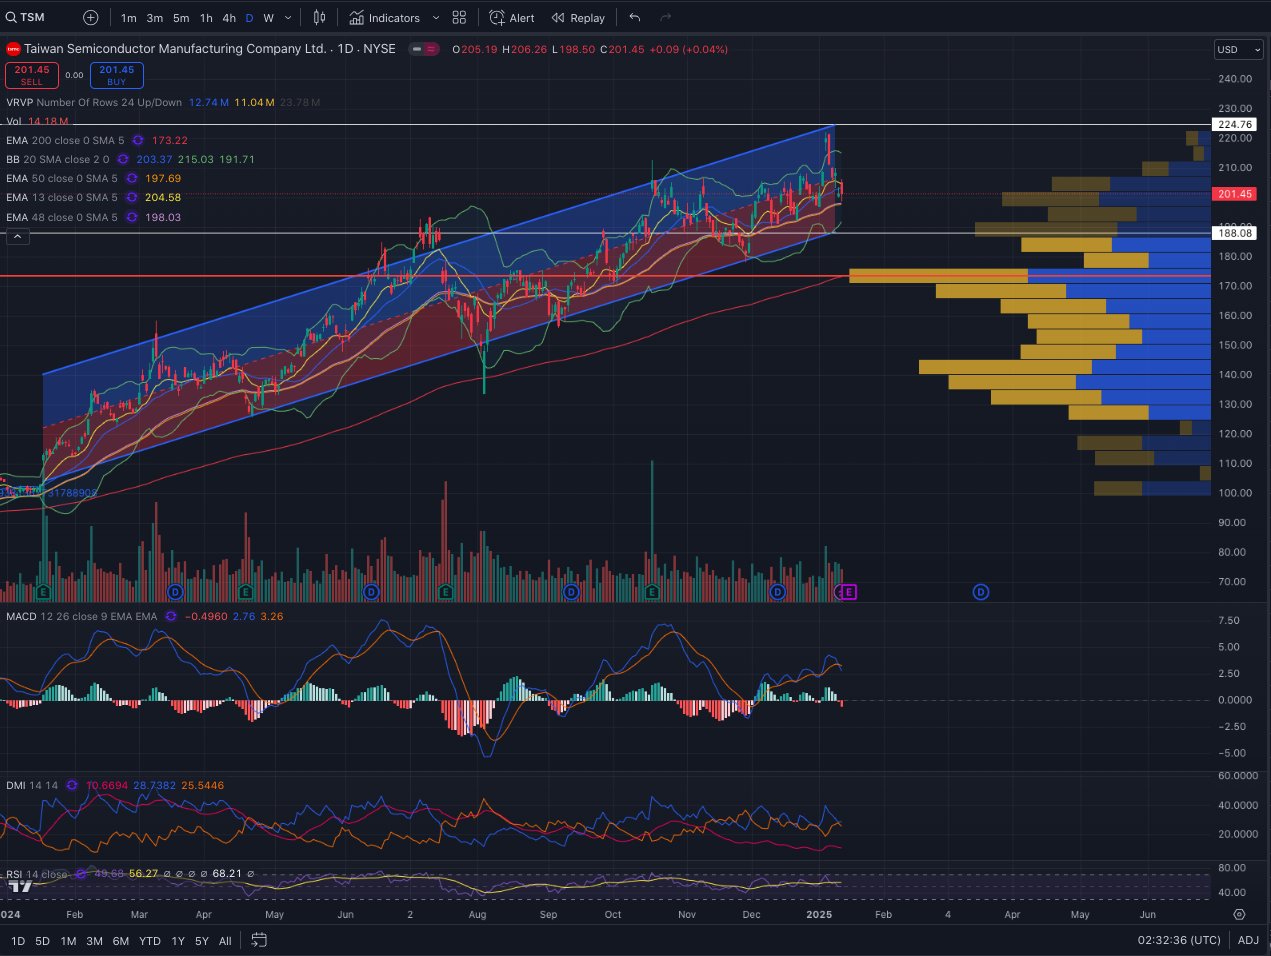This screenshot has width=1271, height=956.
Task: Switch to 1h timeframe
Action: (x=206, y=18)
